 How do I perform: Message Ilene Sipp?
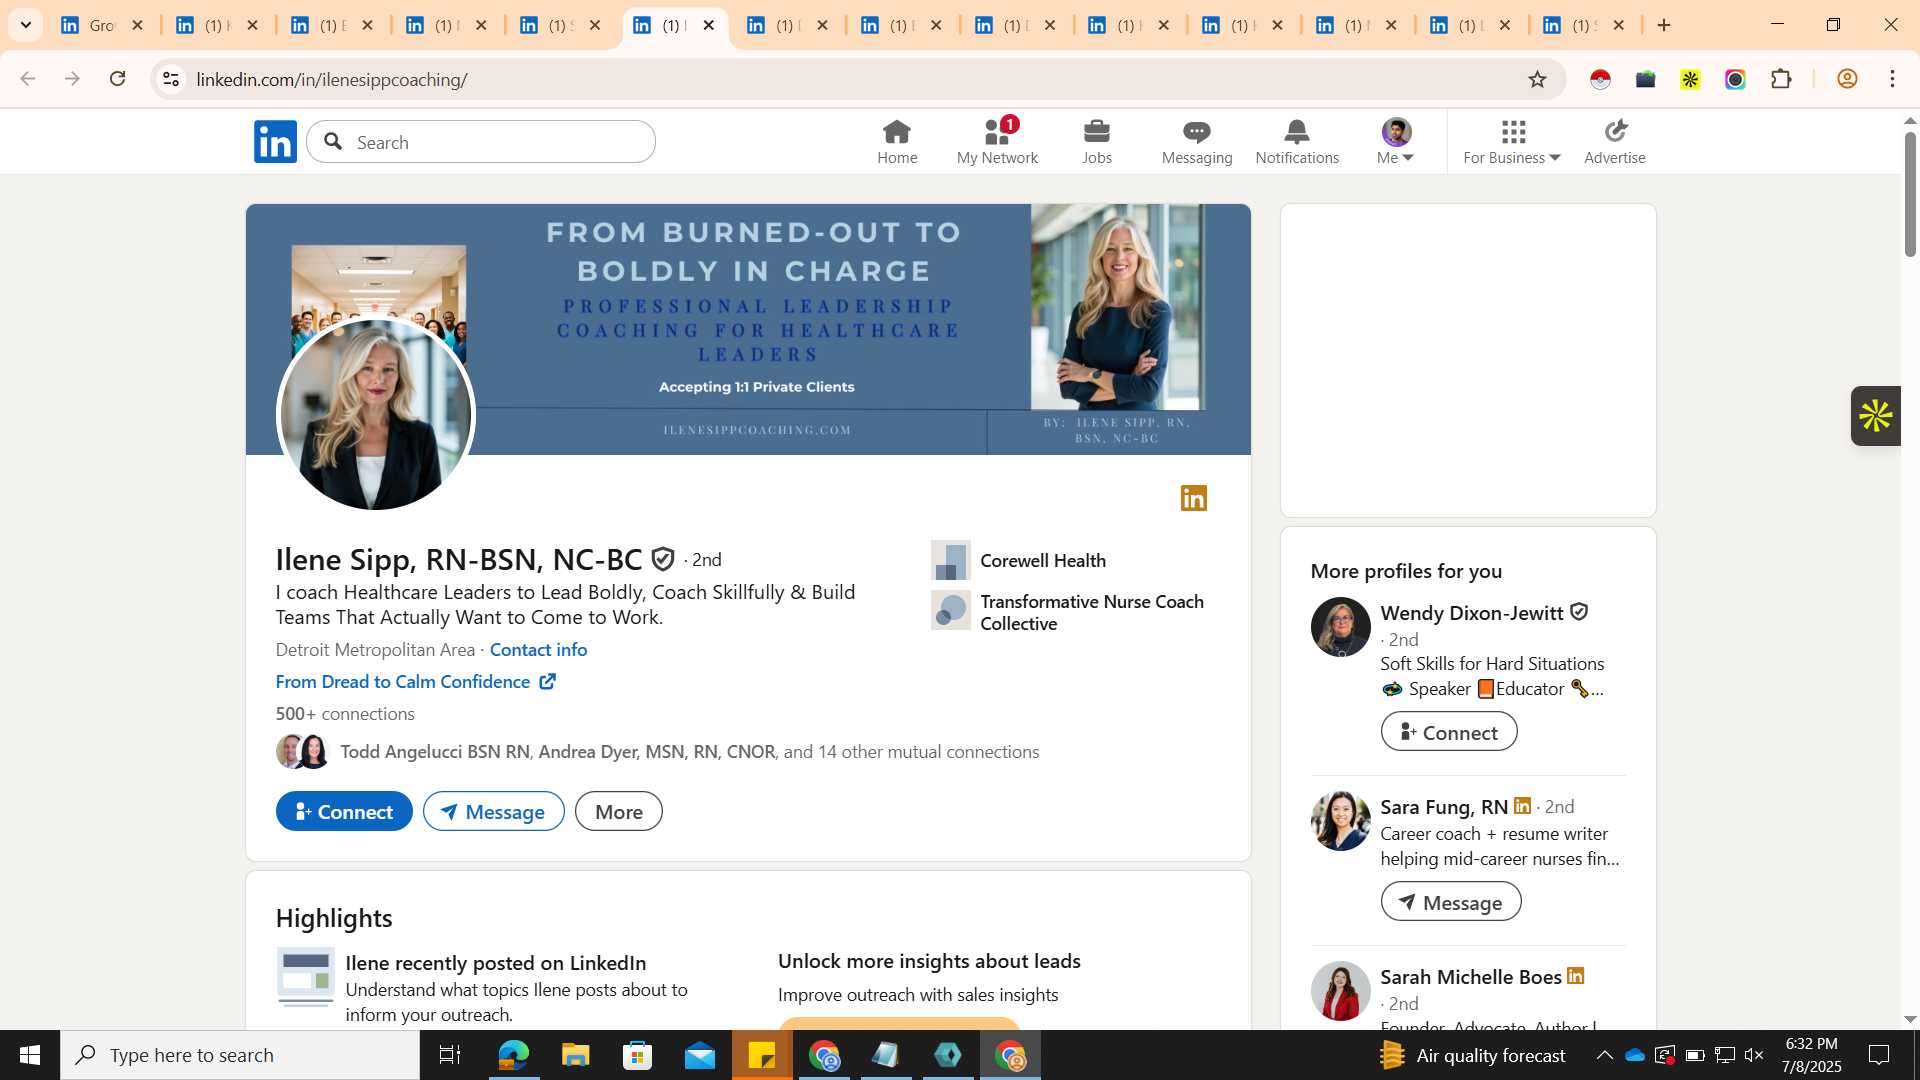pyautogui.click(x=493, y=811)
